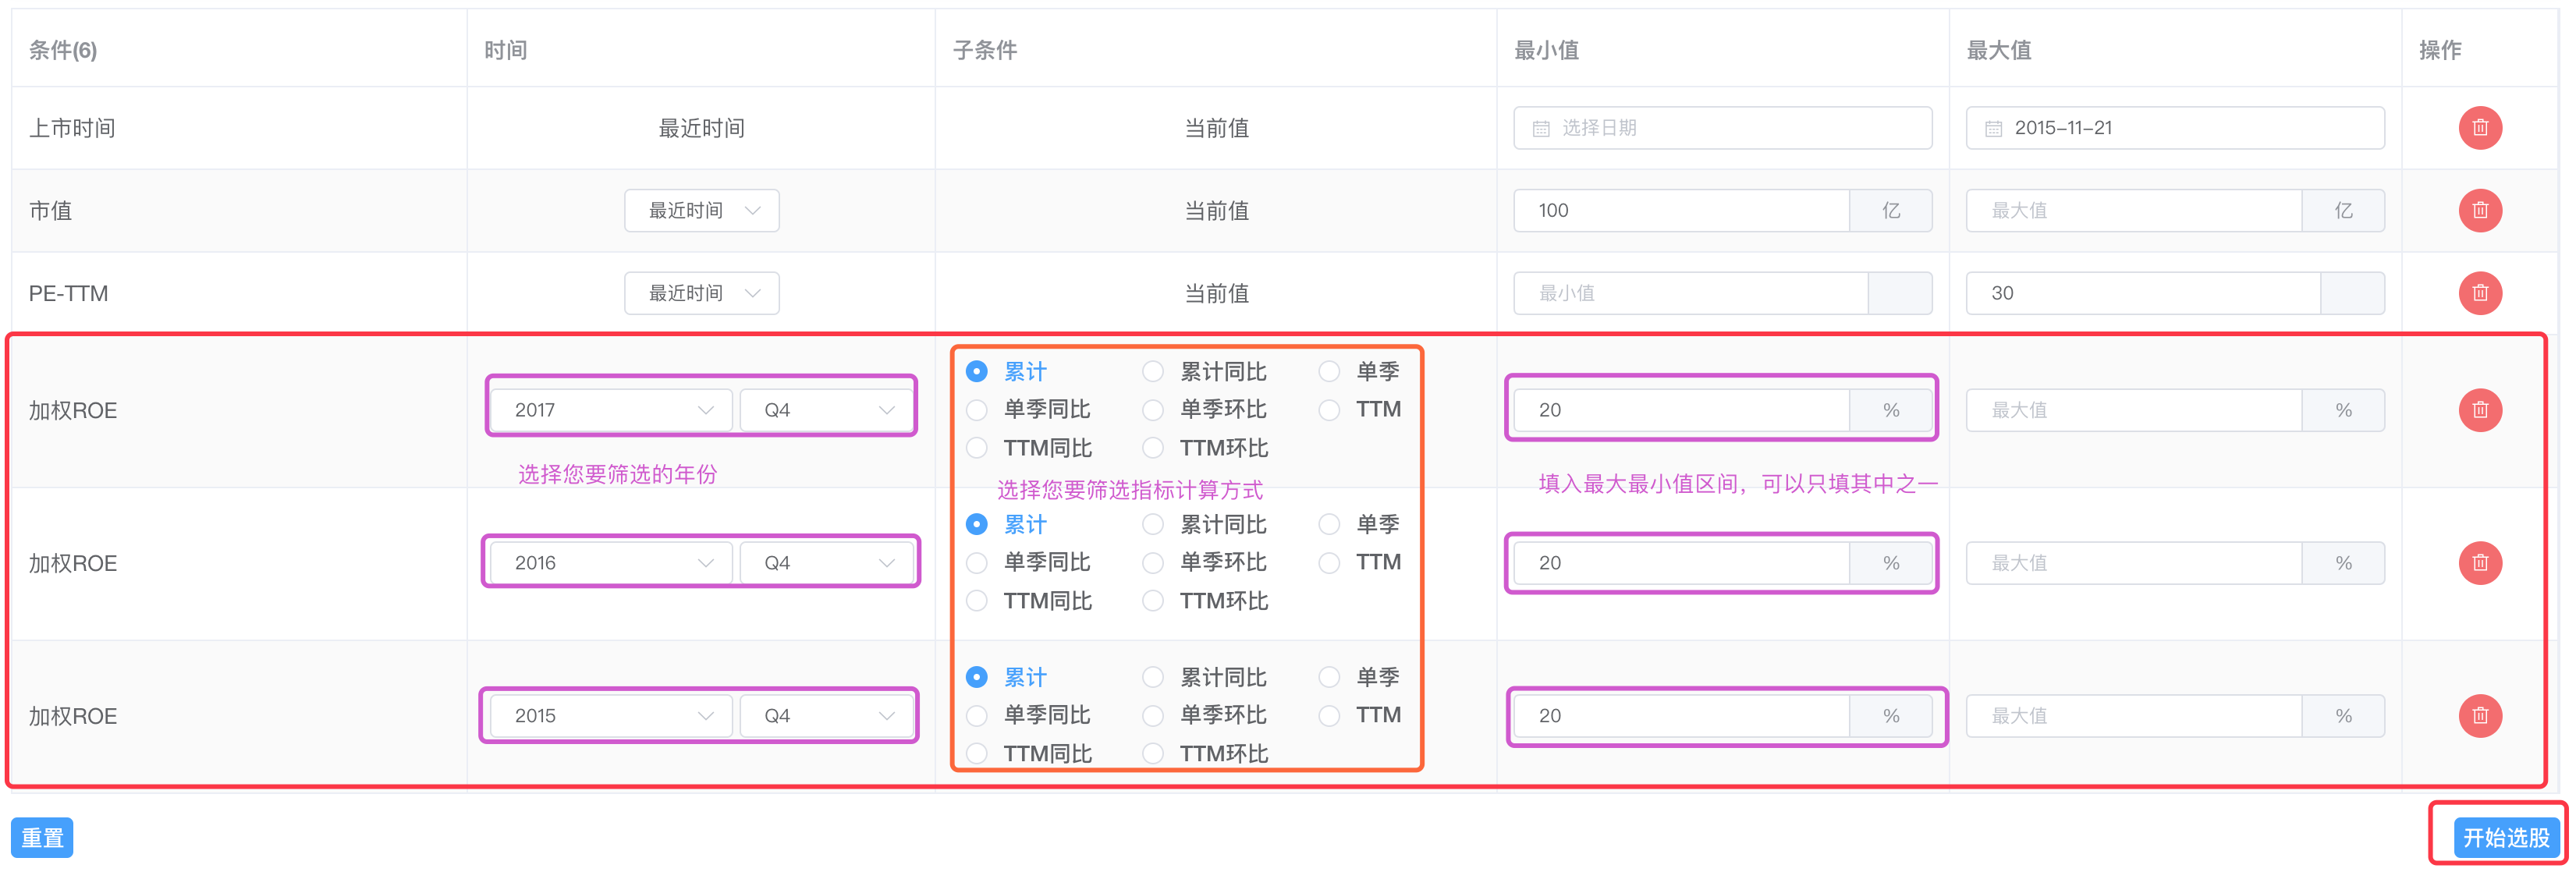Click the 时间 column header

[506, 50]
